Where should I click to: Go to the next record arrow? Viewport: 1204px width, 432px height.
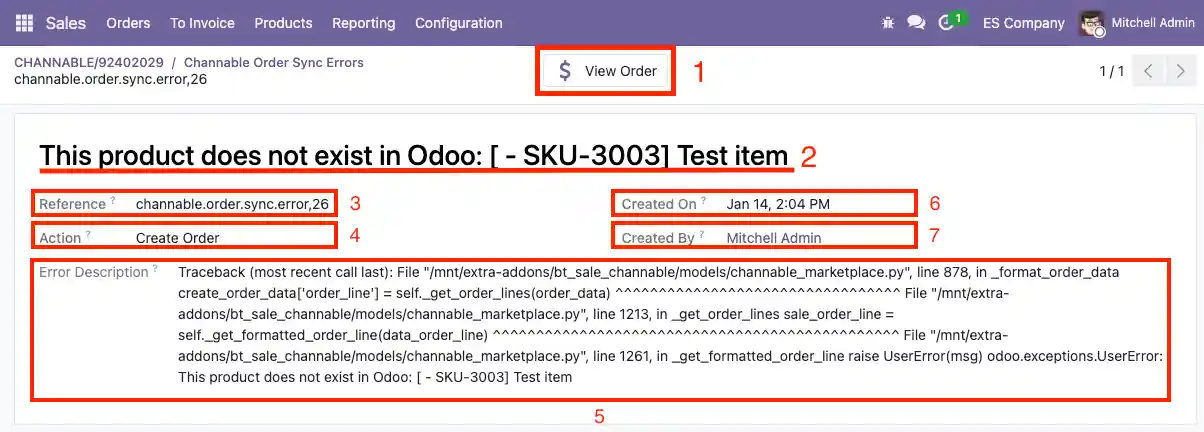(x=1181, y=71)
